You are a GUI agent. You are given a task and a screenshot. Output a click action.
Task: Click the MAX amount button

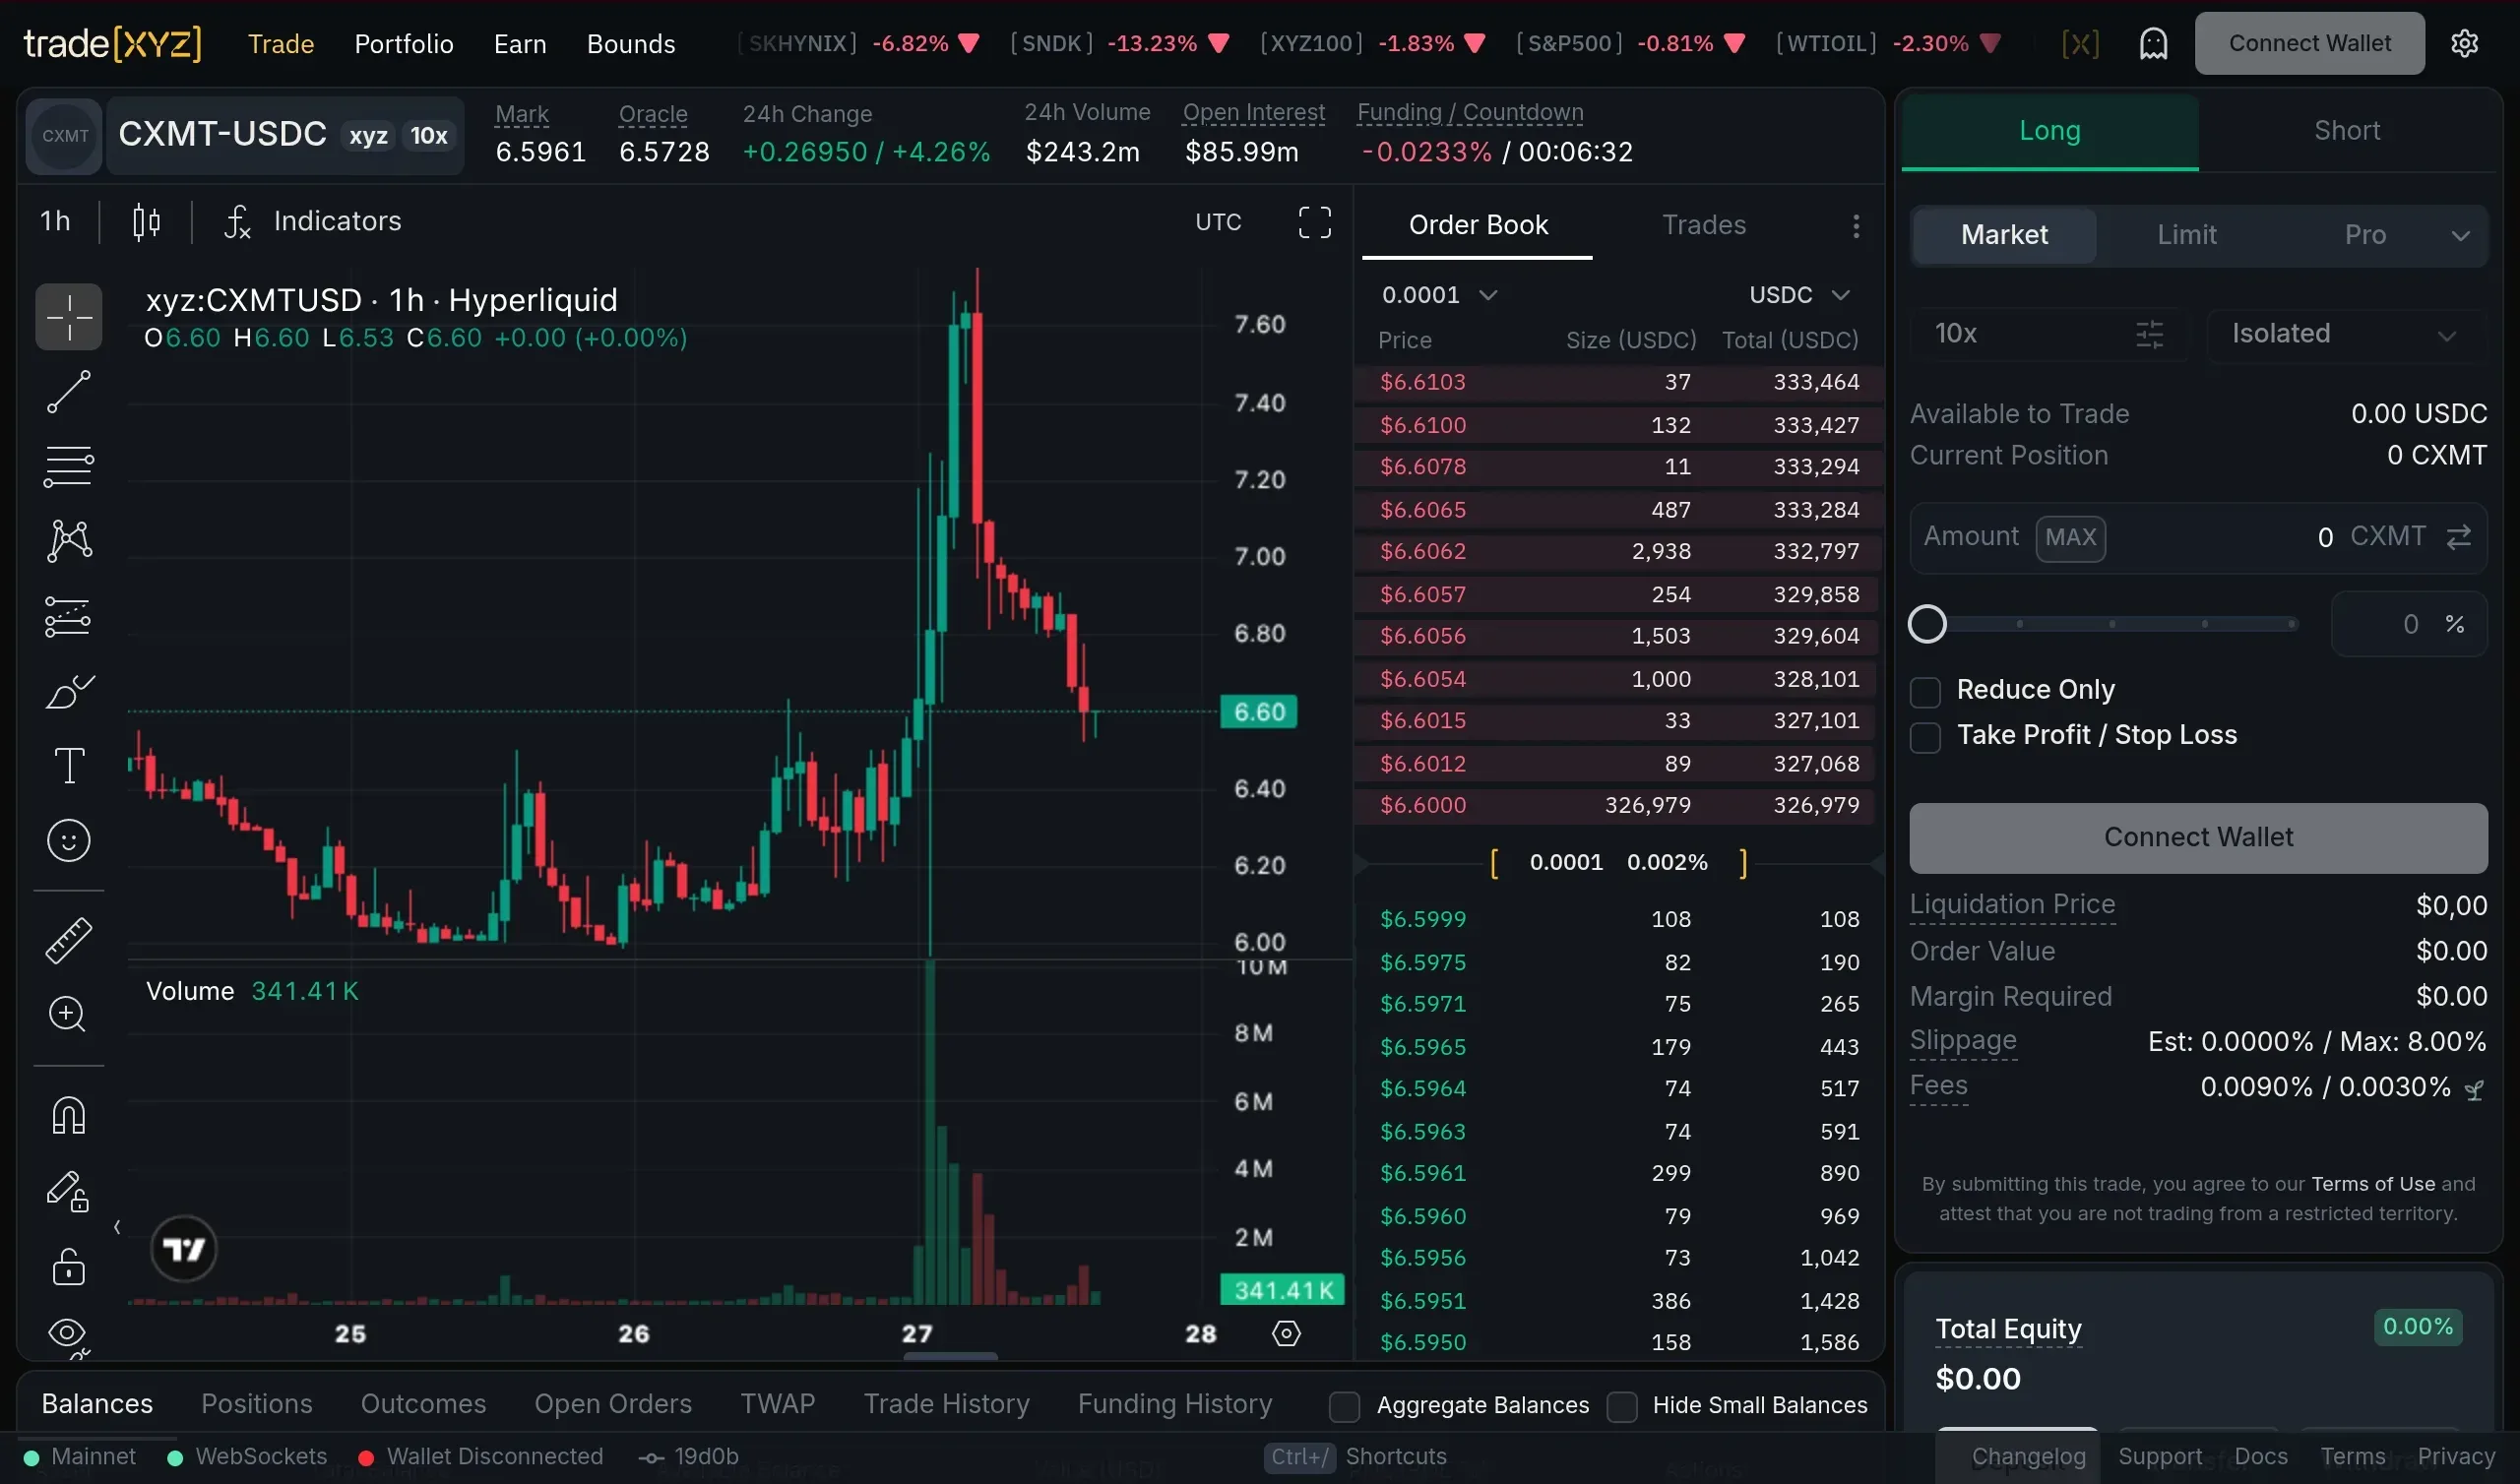pos(2070,538)
